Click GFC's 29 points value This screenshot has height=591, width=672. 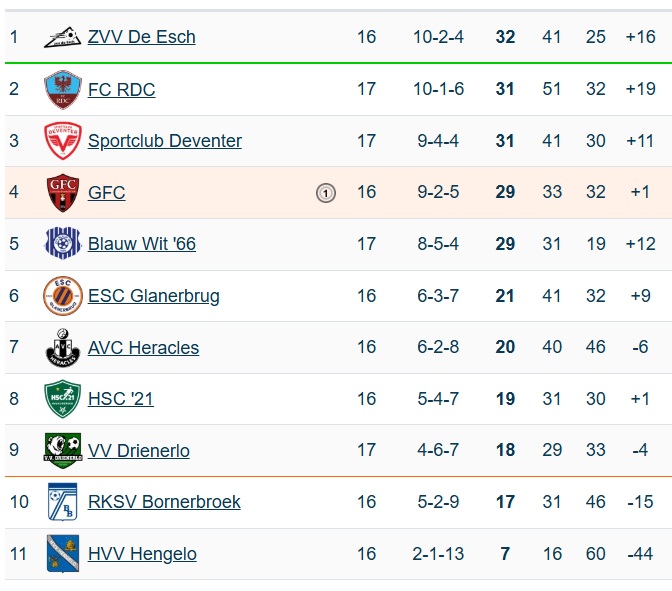[505, 193]
